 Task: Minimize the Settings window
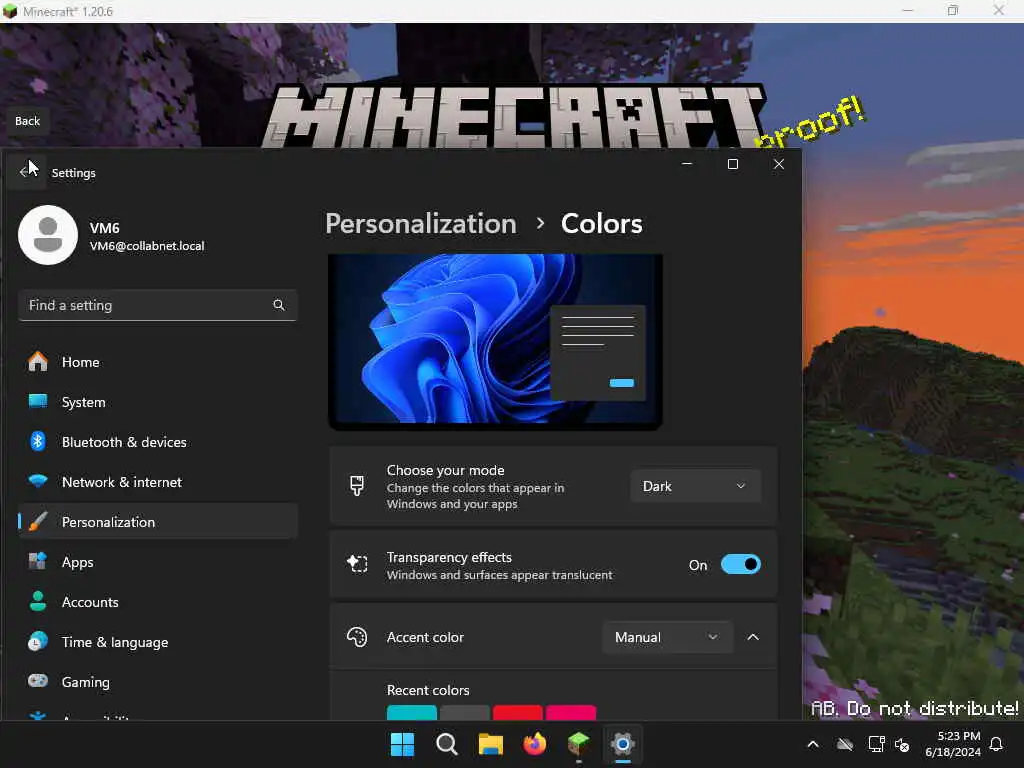coord(687,164)
